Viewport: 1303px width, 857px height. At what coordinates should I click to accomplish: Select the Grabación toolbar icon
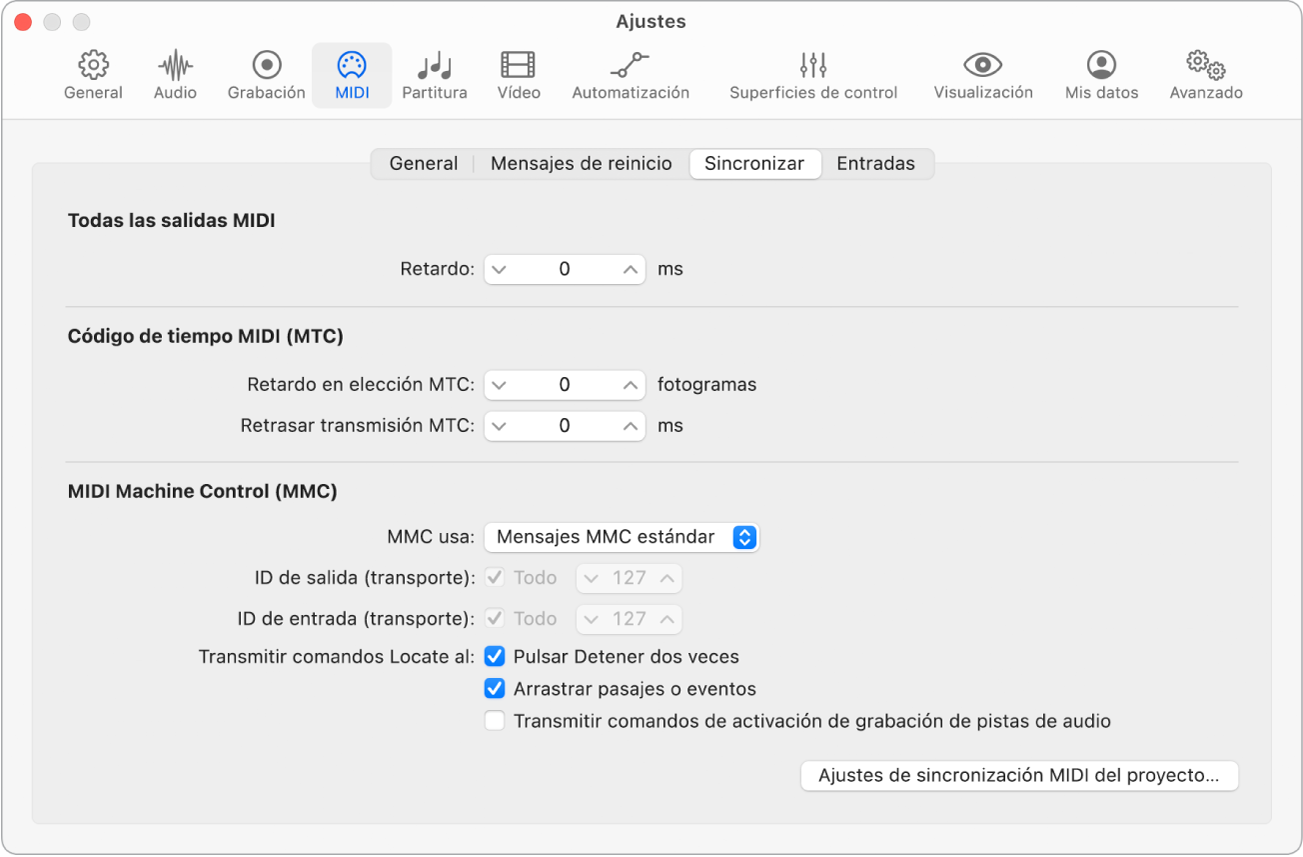266,76
